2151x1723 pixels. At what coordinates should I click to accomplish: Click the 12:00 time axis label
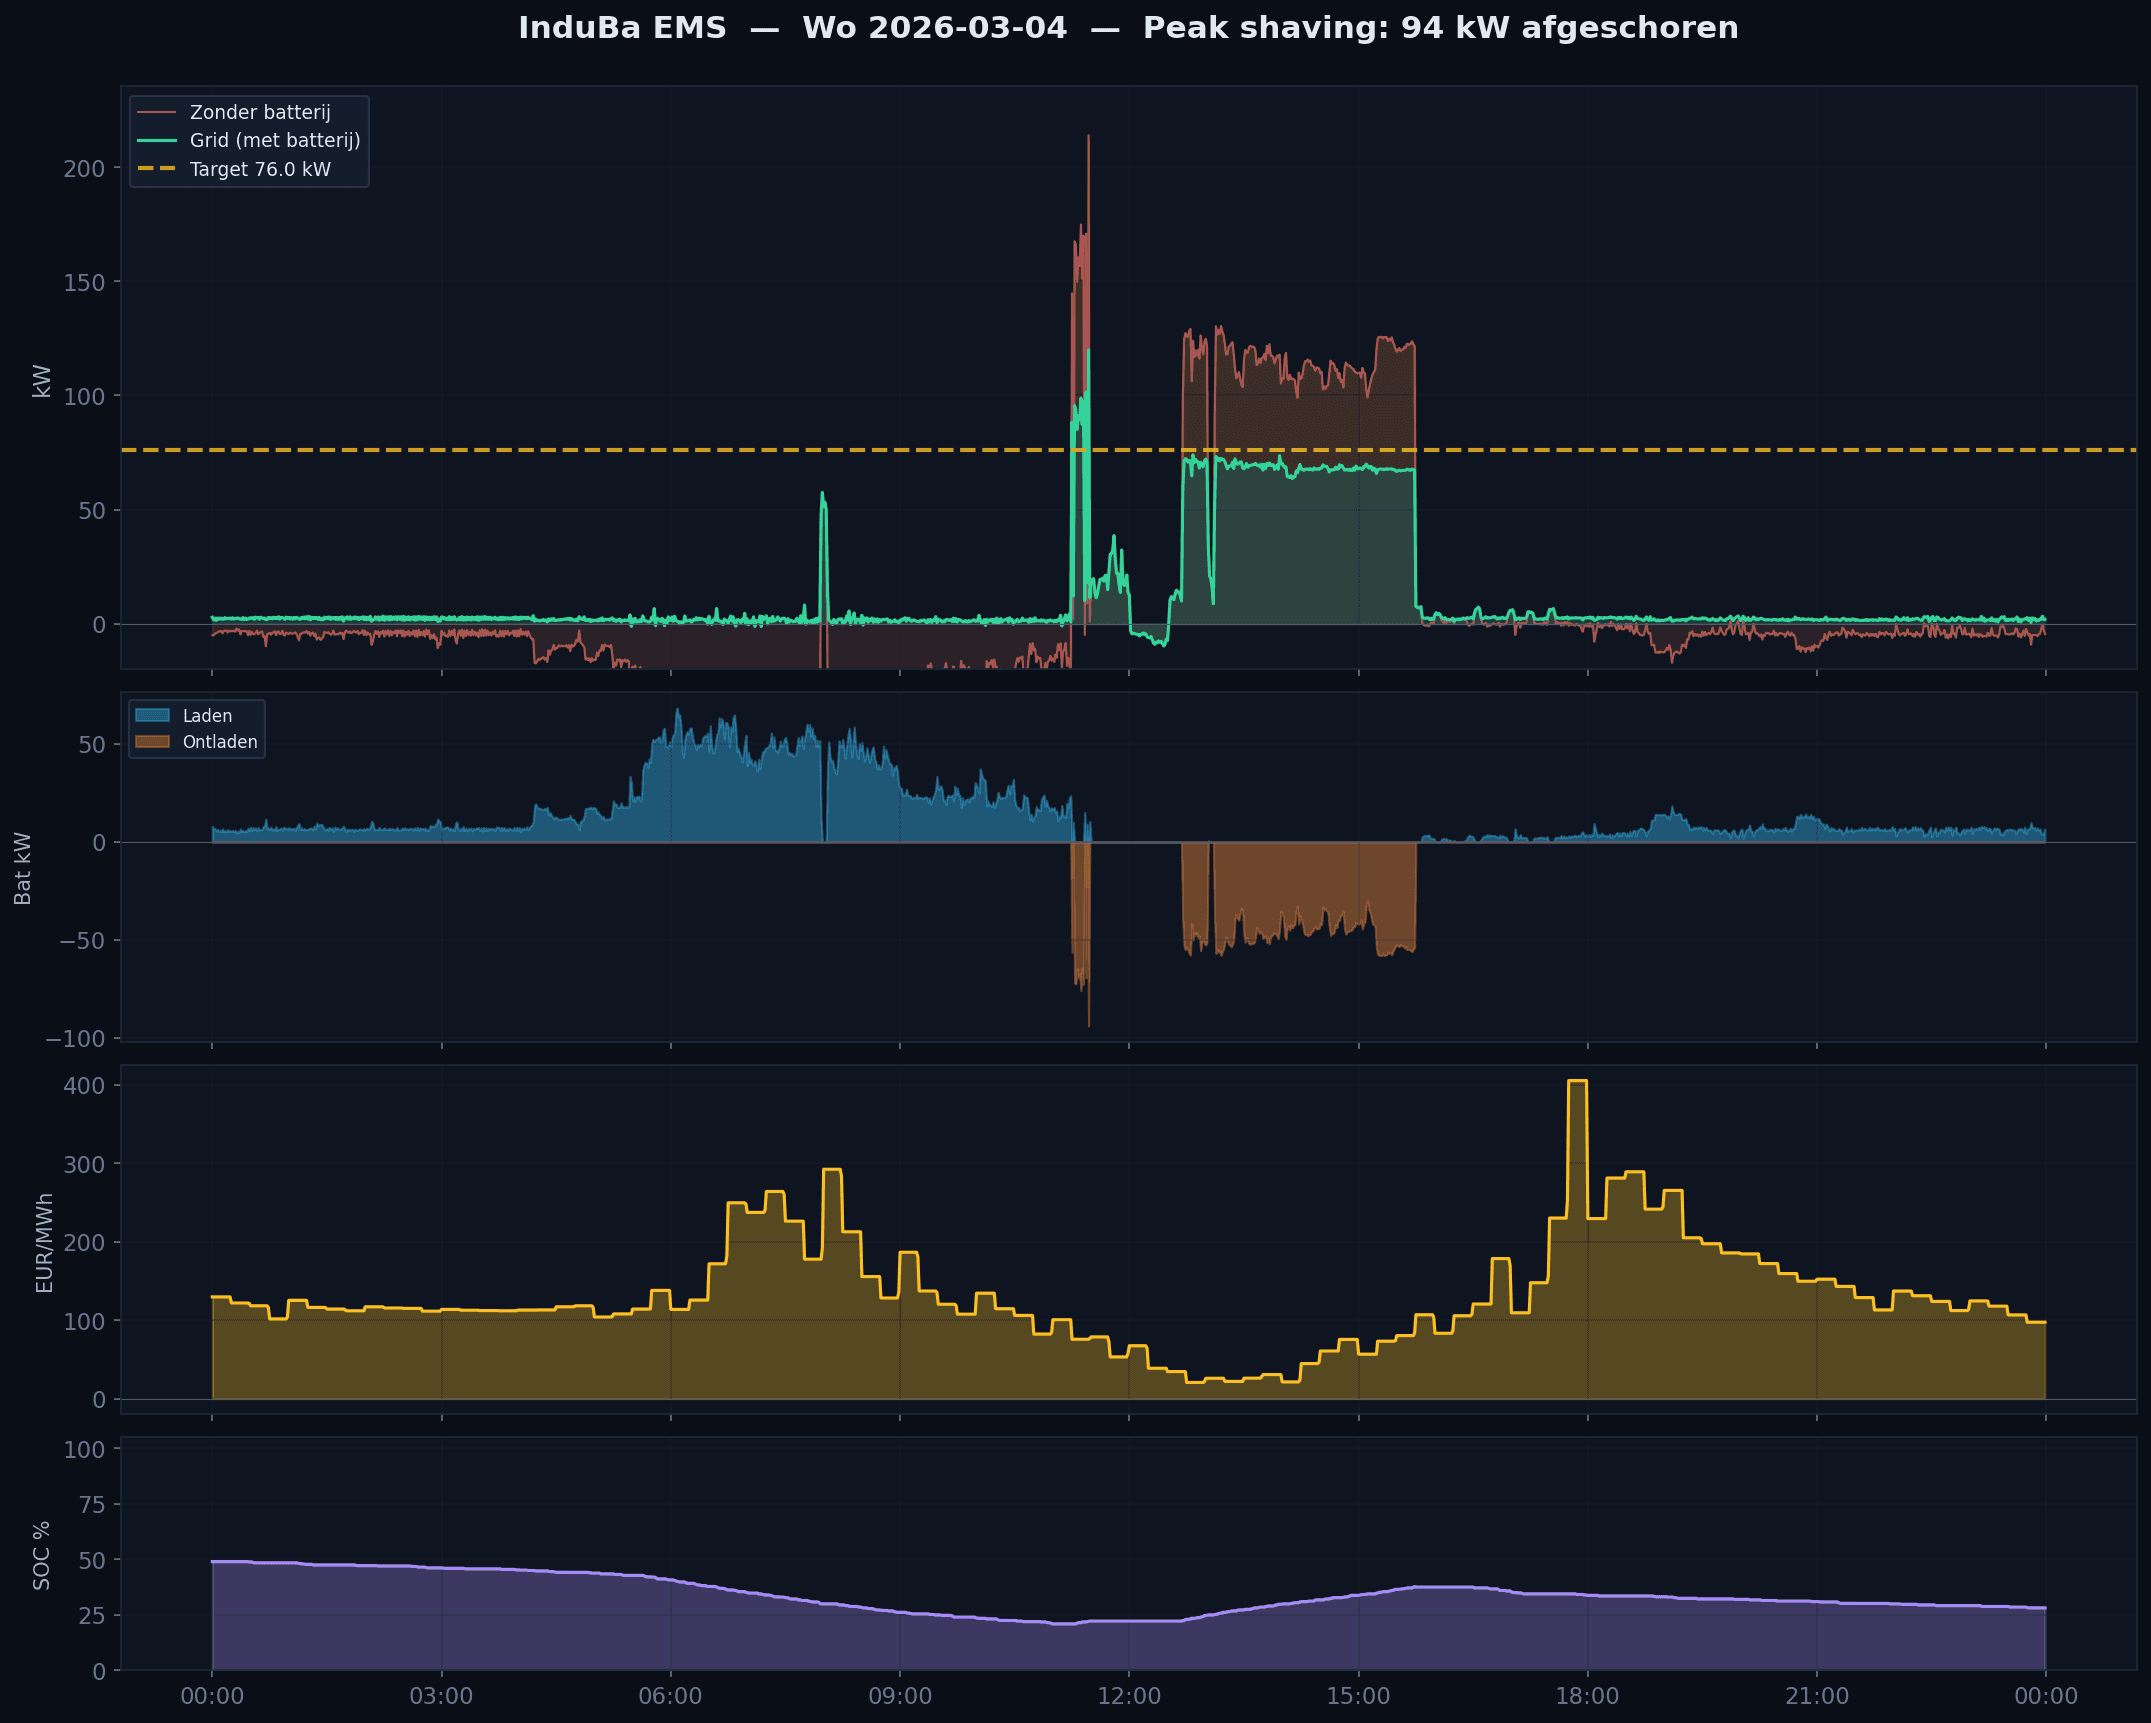coord(1128,1696)
